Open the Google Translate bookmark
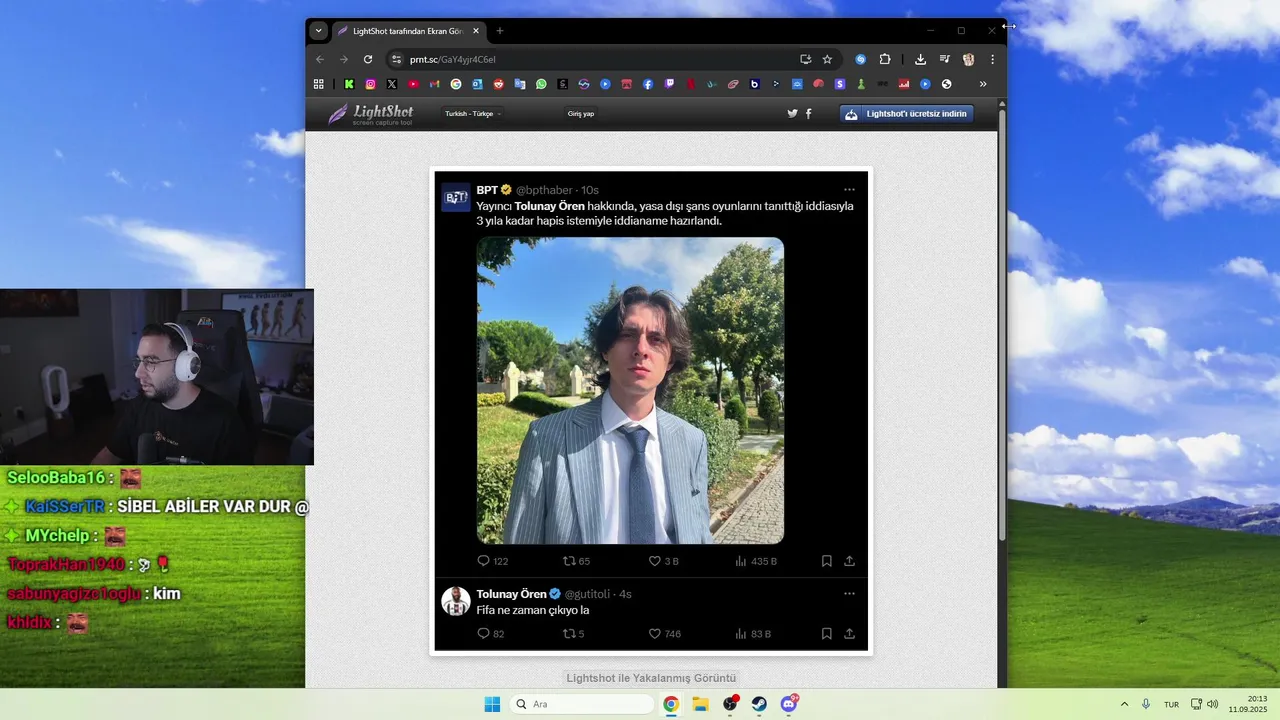The height and width of the screenshot is (720, 1280). (x=520, y=84)
